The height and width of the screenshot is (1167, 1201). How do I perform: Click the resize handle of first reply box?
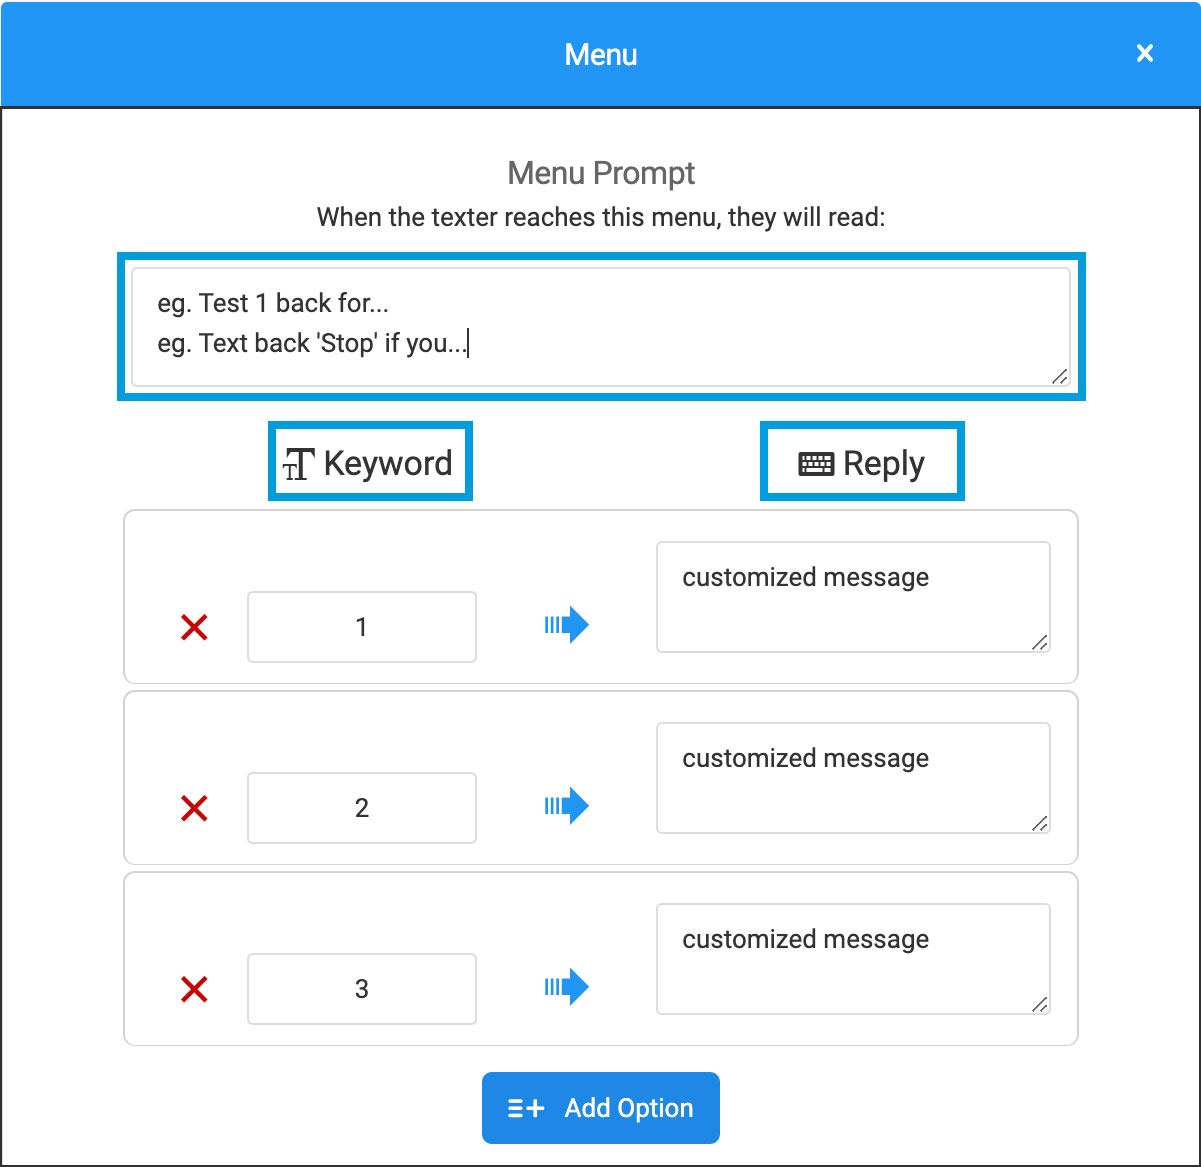pos(1040,643)
